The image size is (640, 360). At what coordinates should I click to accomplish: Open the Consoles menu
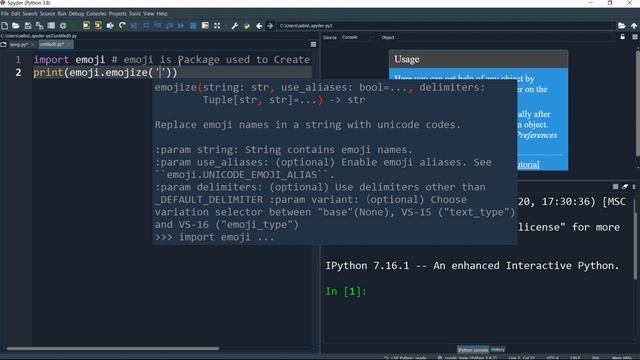tap(96, 14)
